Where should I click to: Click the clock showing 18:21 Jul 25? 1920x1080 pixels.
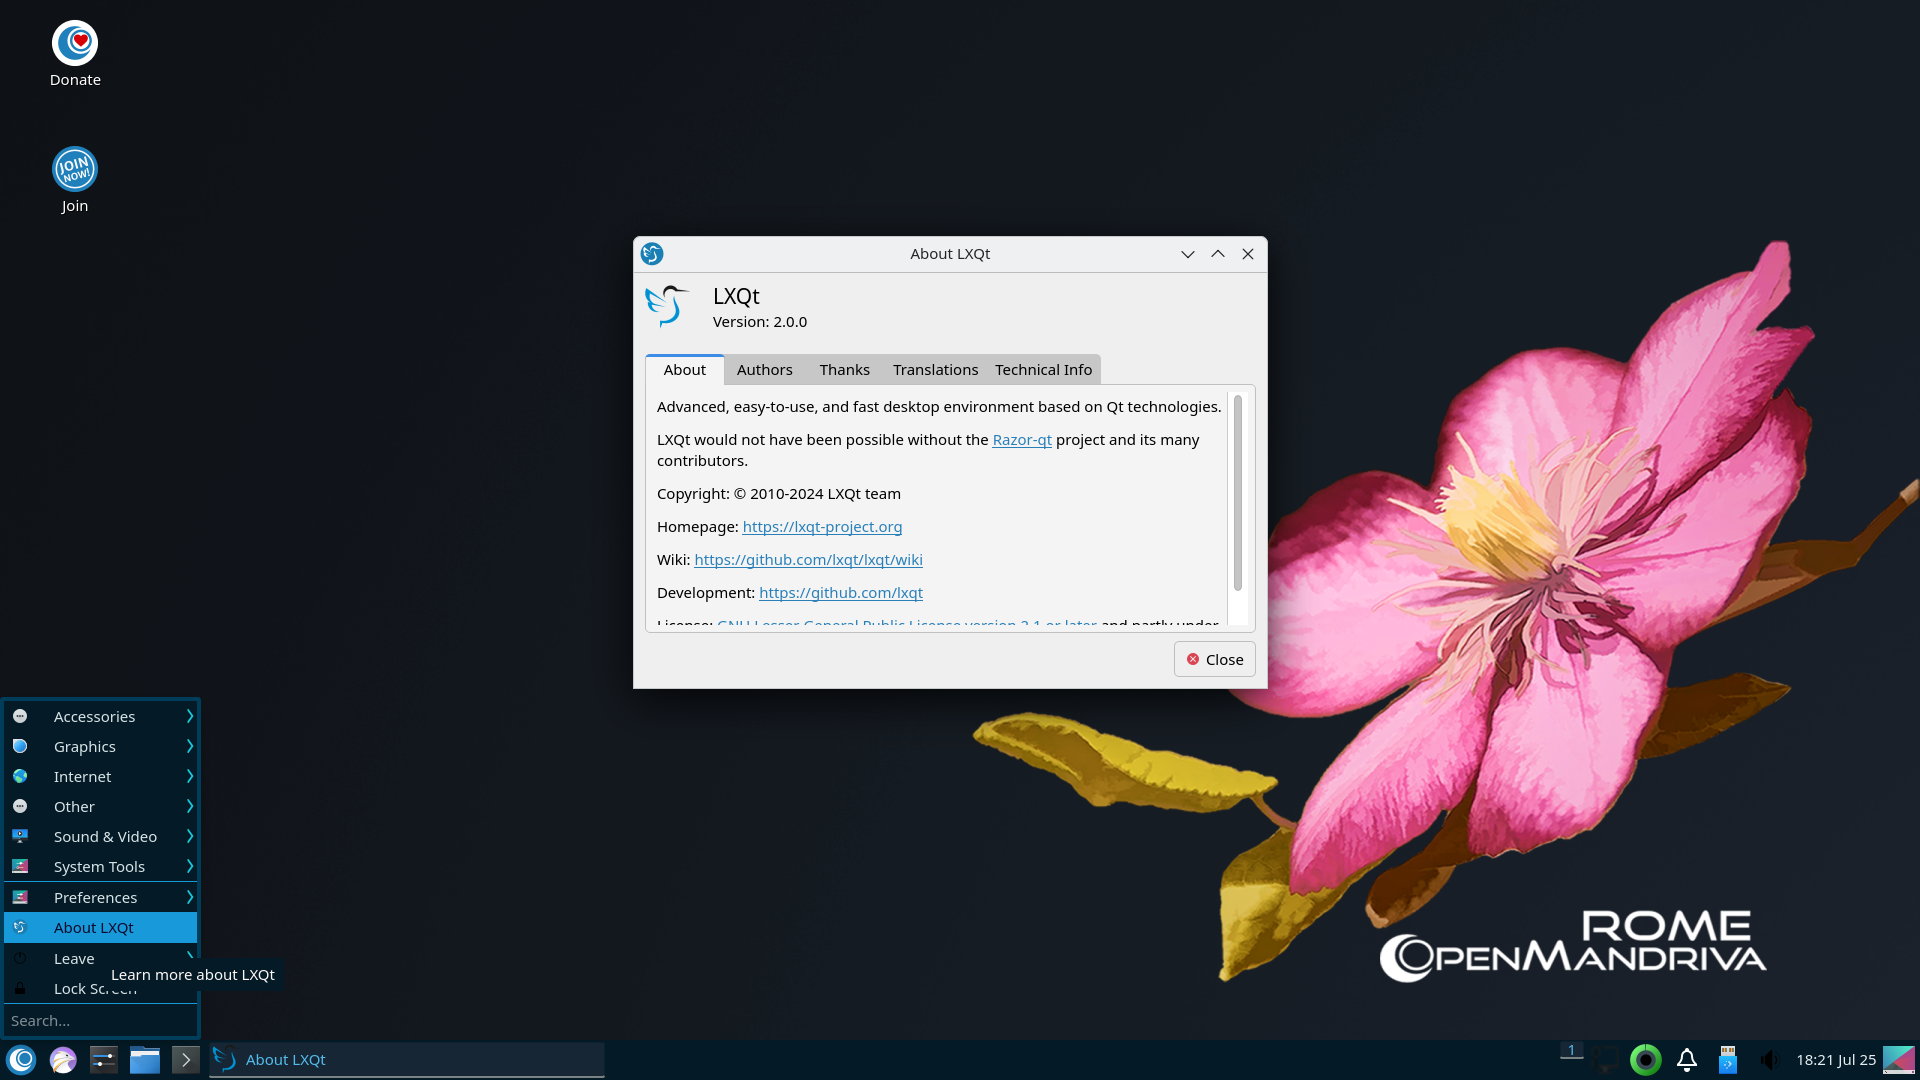pos(1836,1060)
